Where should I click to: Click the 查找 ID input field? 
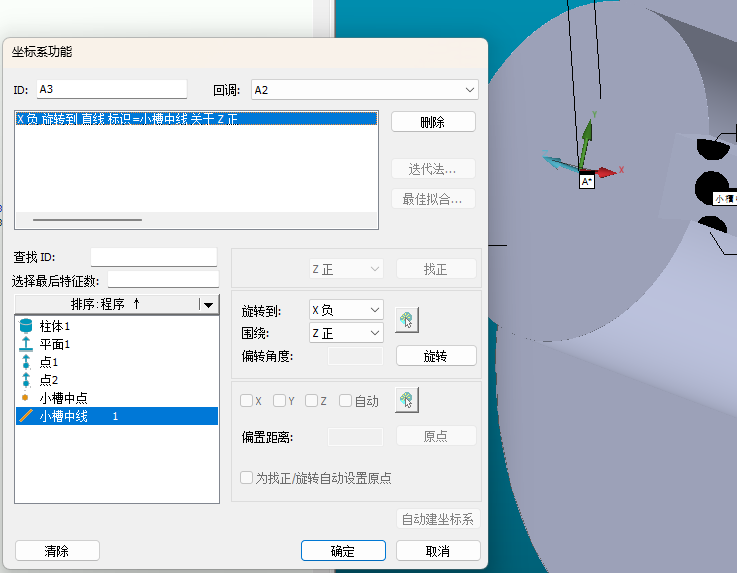pyautogui.click(x=154, y=257)
